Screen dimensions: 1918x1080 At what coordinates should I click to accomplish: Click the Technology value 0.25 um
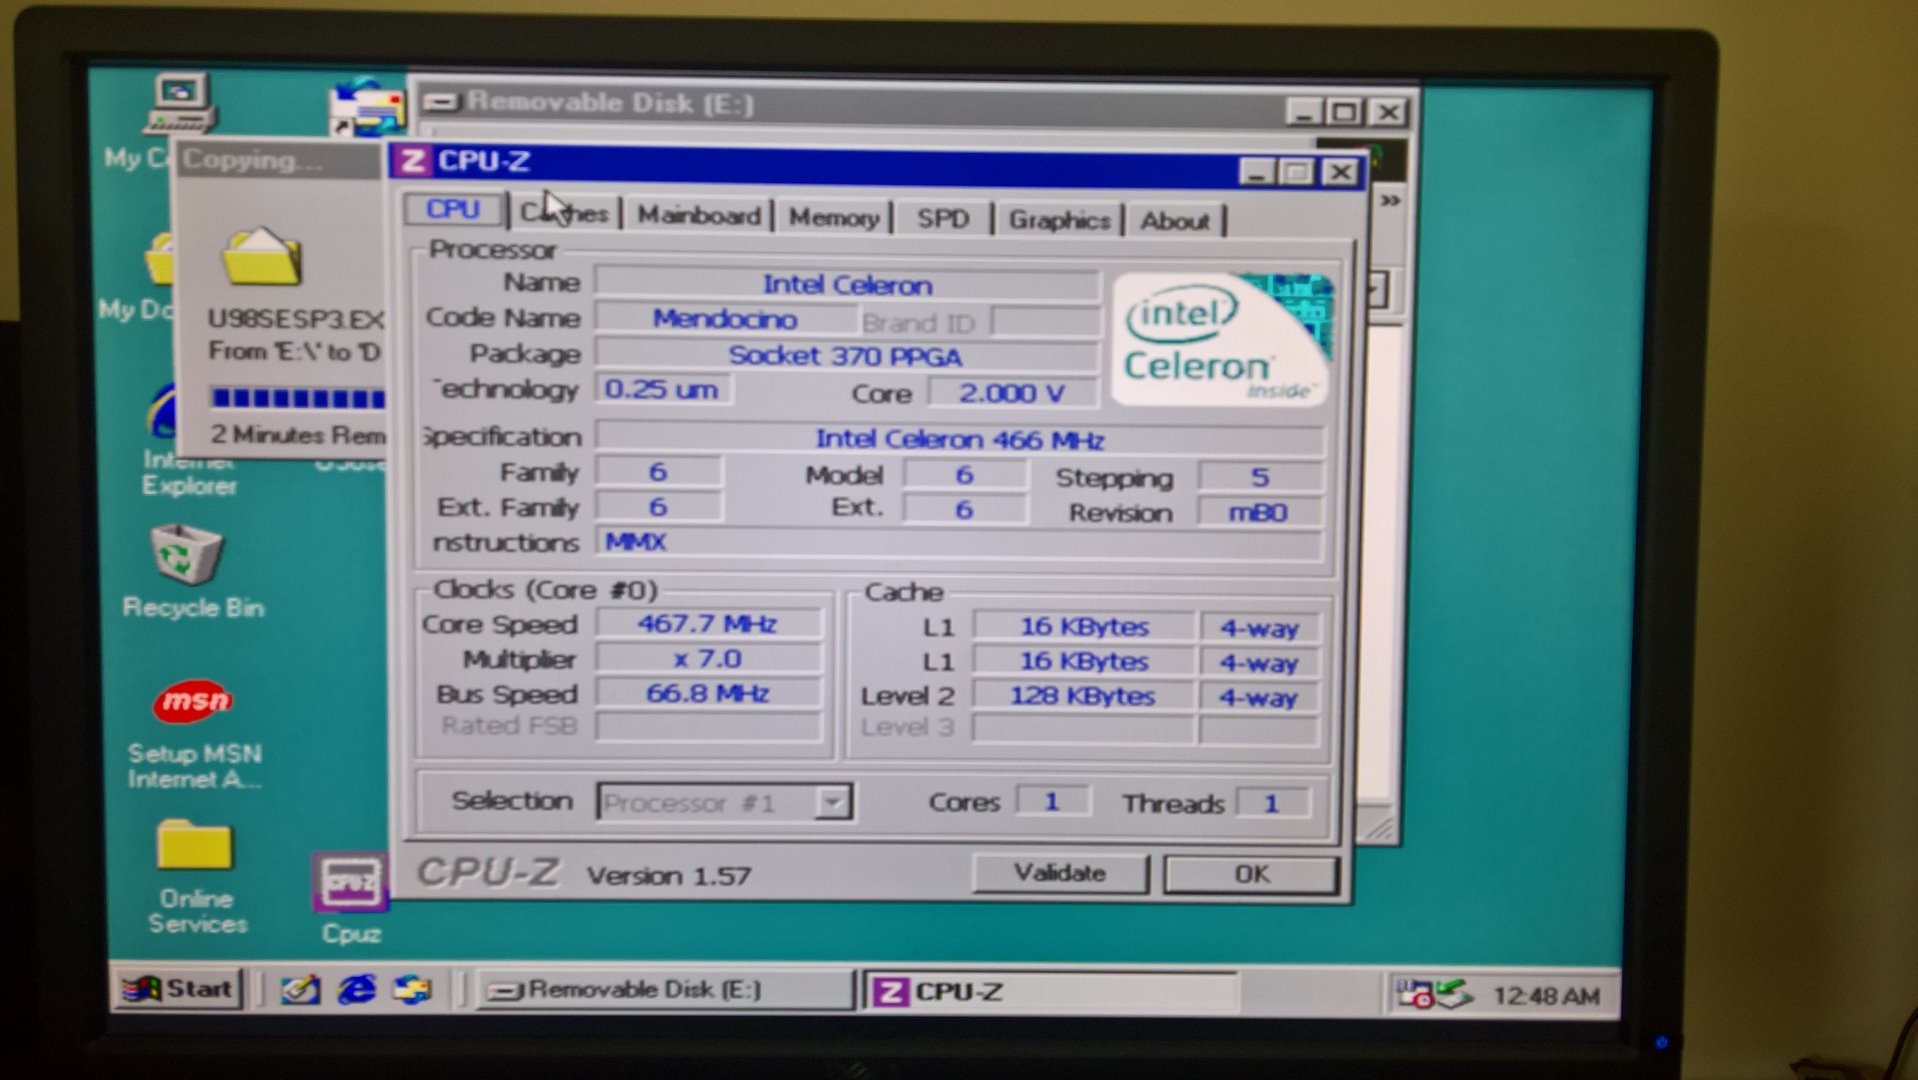(662, 389)
